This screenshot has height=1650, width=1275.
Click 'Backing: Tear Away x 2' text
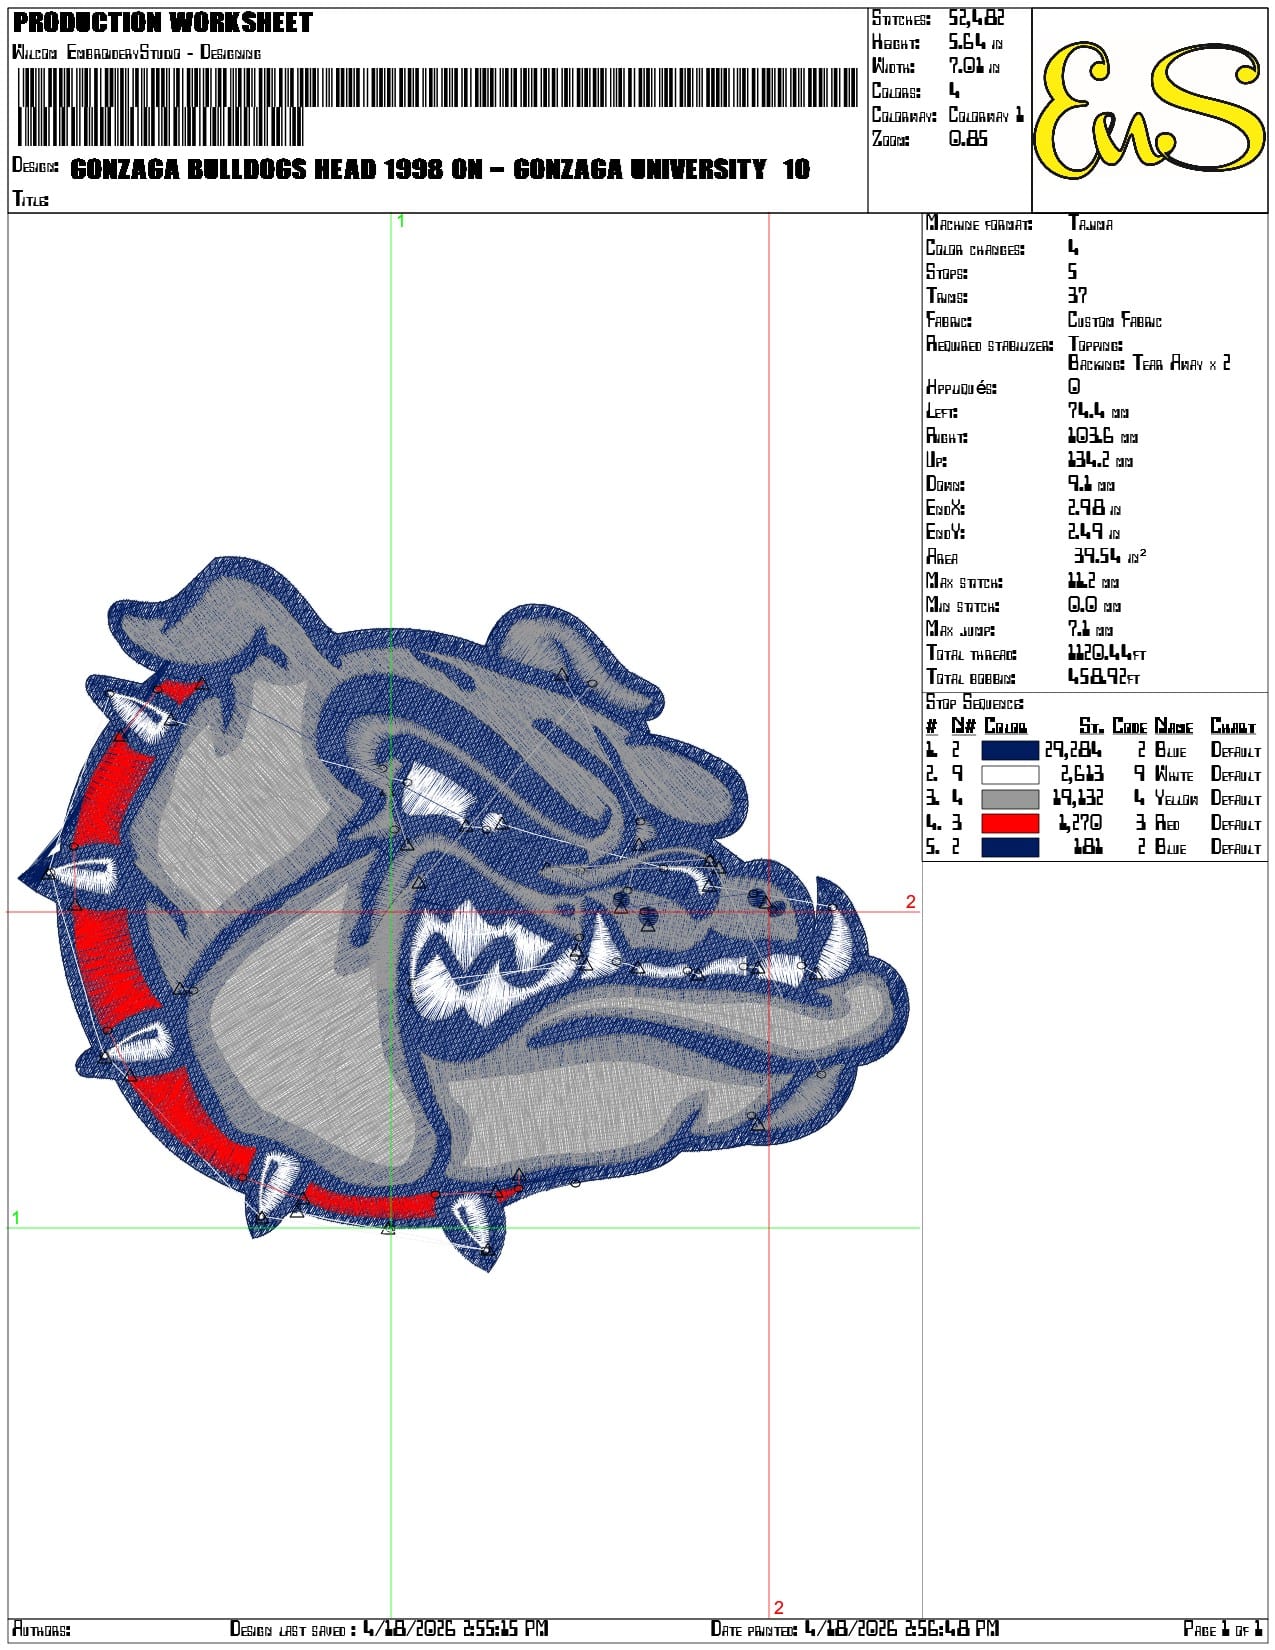pyautogui.click(x=1149, y=363)
